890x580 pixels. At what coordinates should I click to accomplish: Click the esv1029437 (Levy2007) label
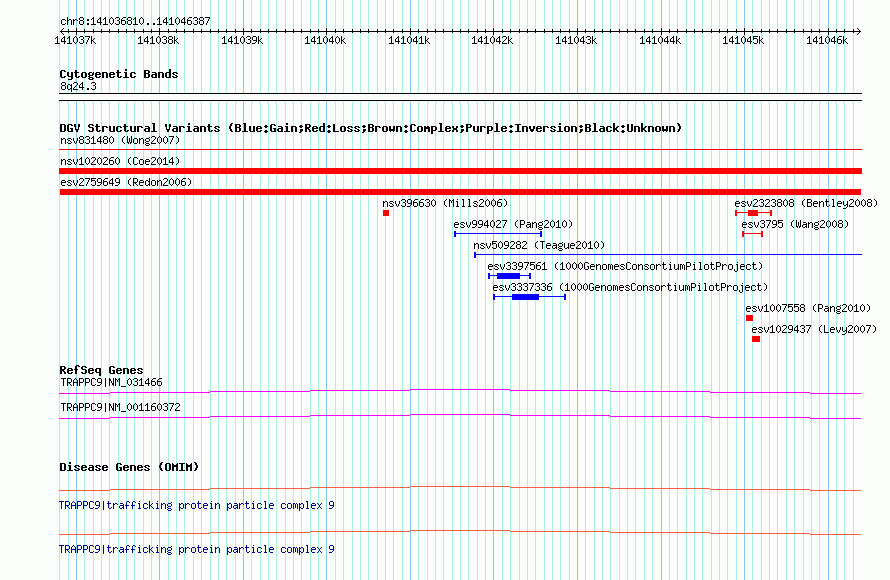pos(814,329)
